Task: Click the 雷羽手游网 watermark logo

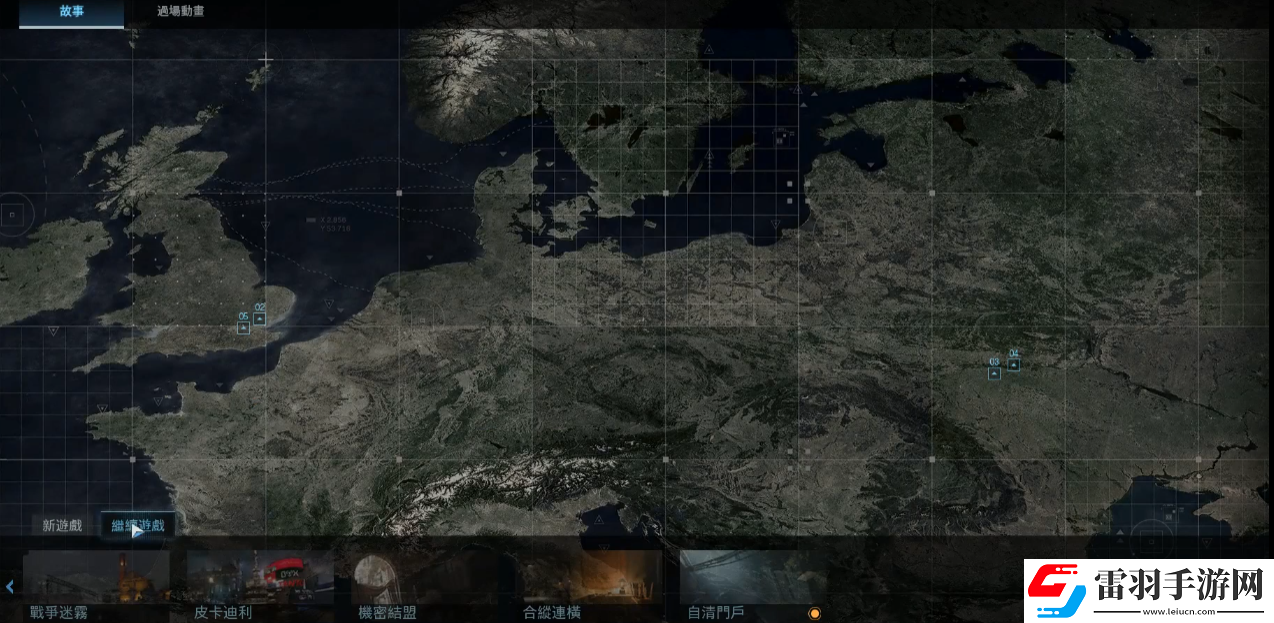Action: click(x=1145, y=590)
